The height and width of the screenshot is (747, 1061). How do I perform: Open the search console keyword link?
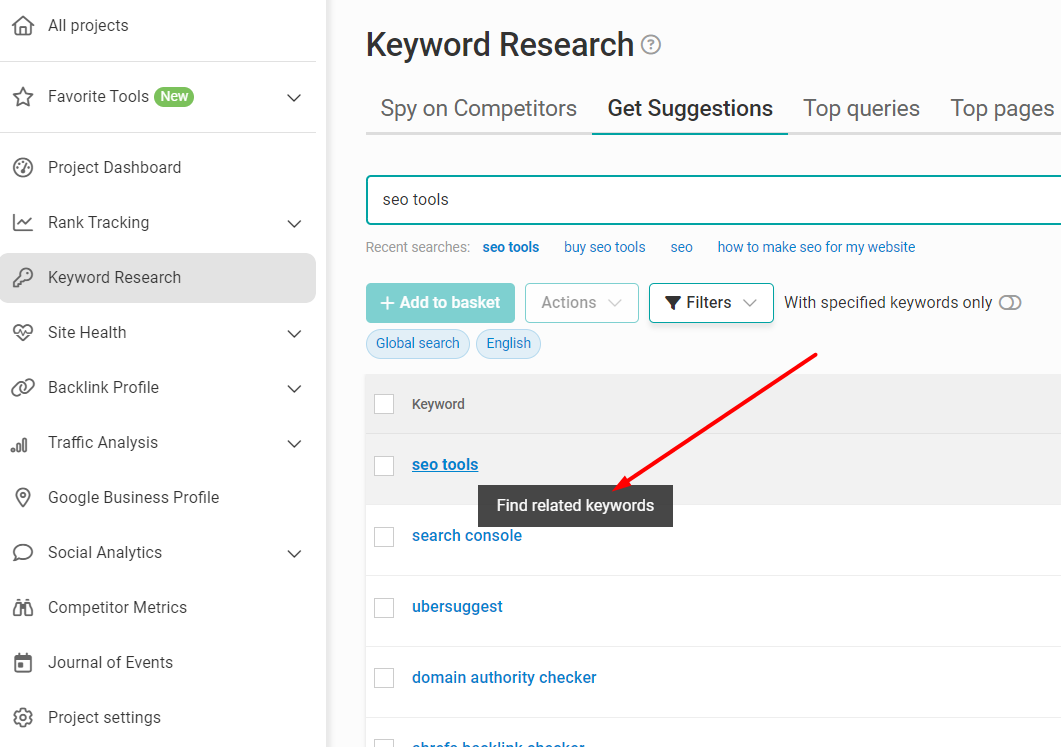click(467, 536)
